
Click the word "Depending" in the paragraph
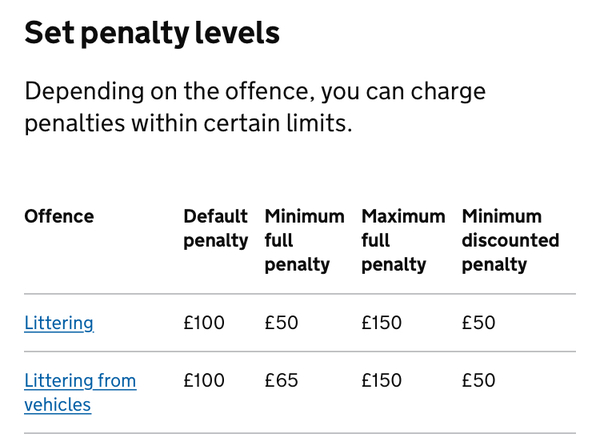[x=79, y=93]
